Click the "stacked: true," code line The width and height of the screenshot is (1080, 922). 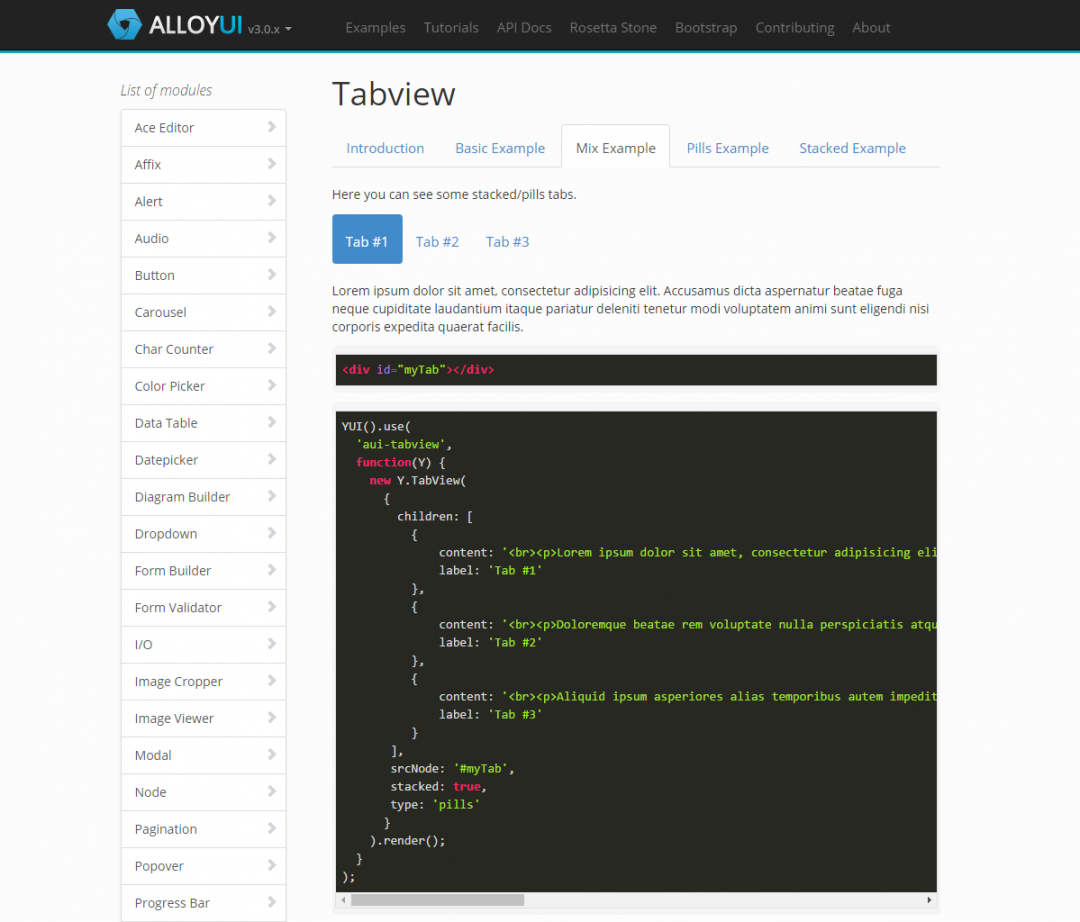pos(439,786)
